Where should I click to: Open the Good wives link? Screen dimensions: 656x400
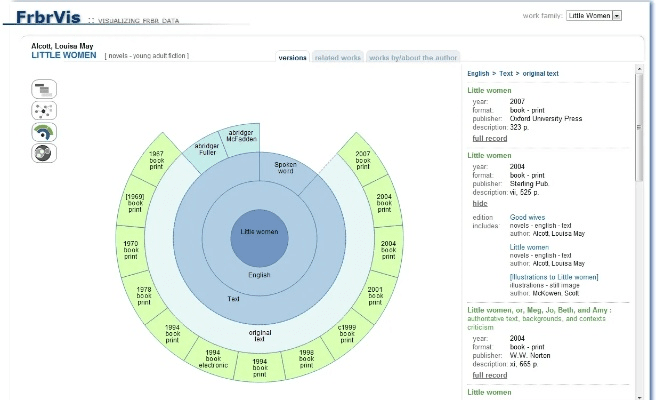tap(526, 217)
